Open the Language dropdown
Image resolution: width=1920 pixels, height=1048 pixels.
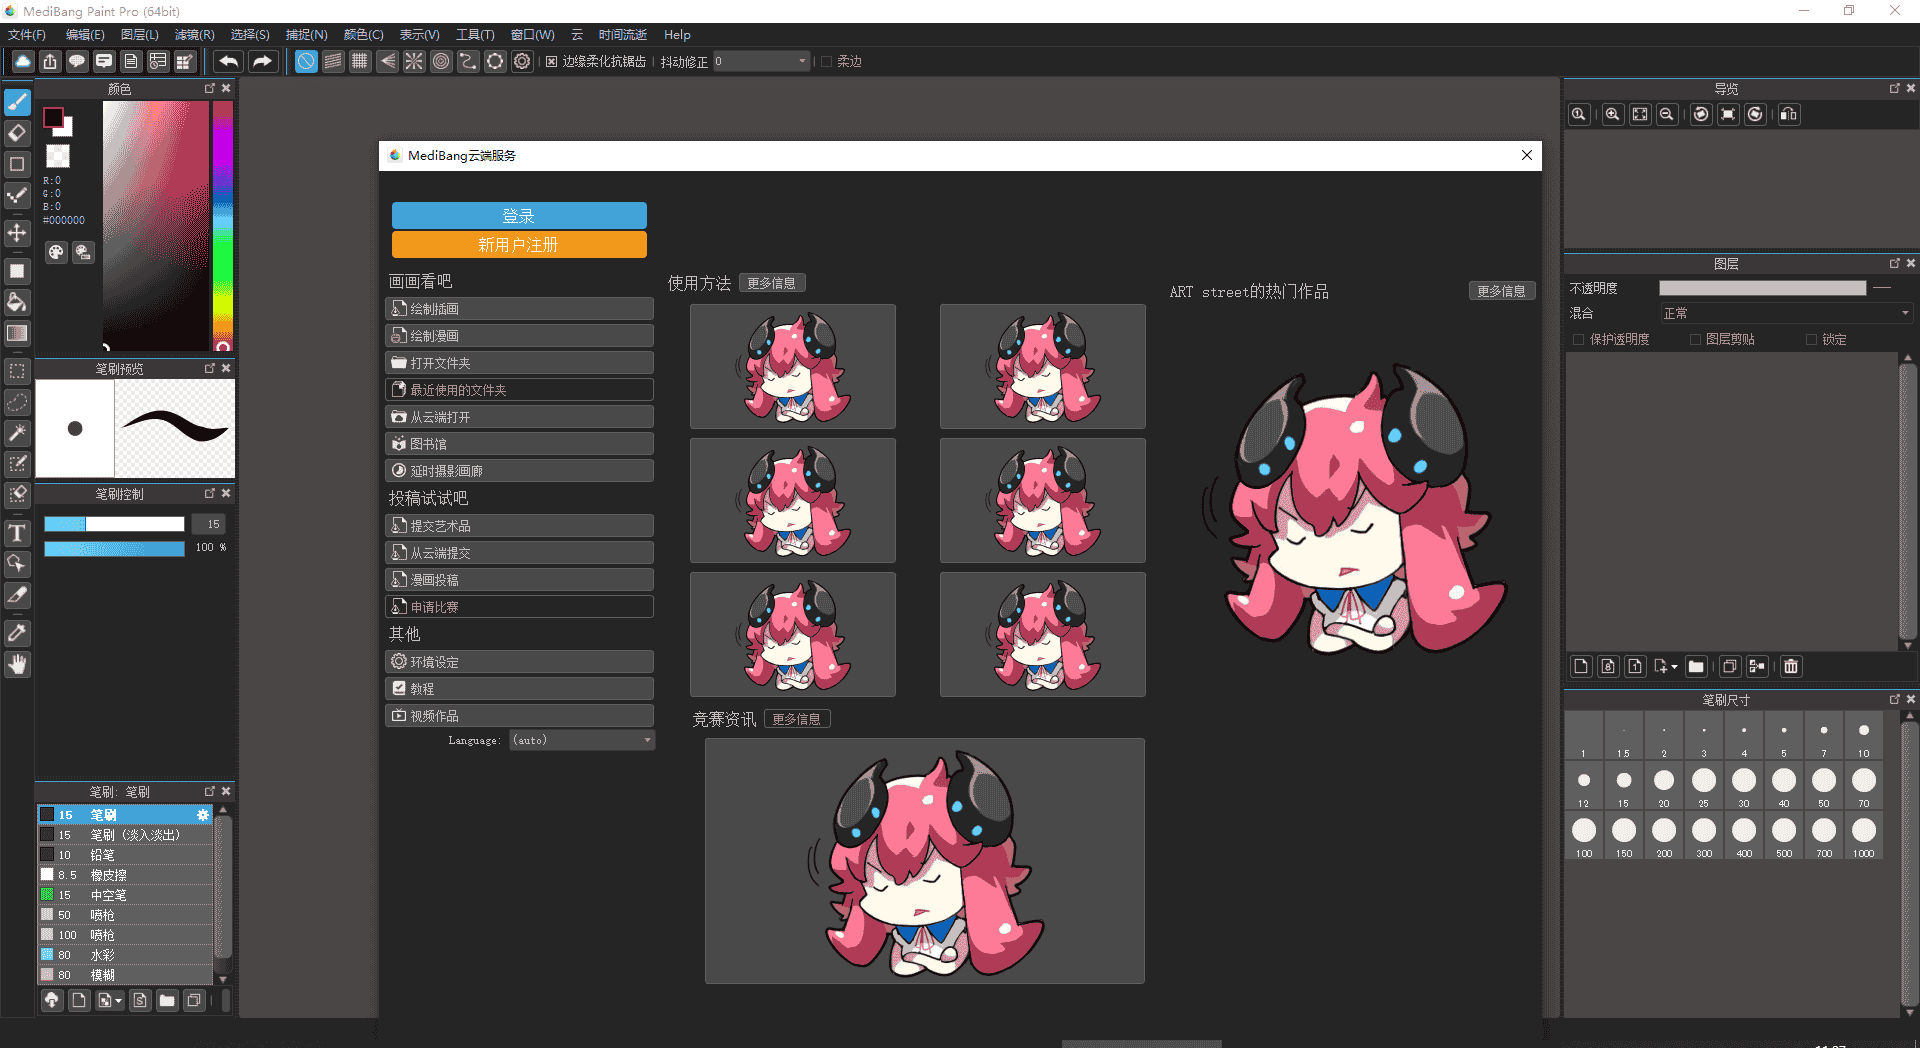tap(582, 741)
